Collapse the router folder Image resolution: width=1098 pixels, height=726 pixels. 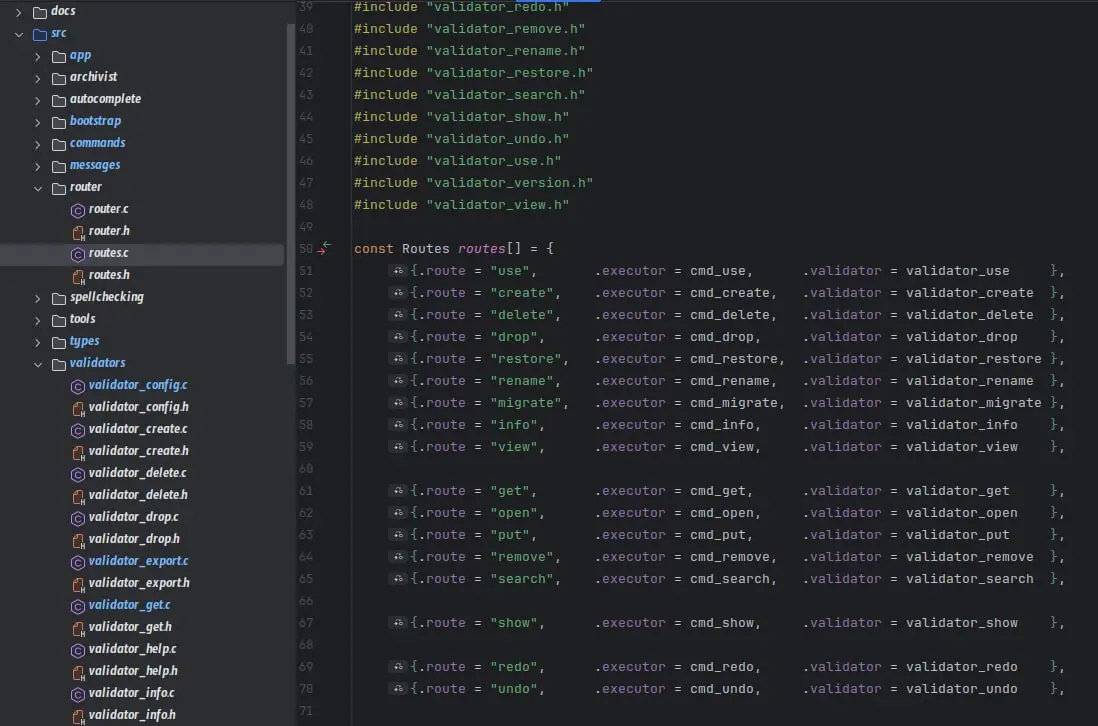tap(38, 188)
